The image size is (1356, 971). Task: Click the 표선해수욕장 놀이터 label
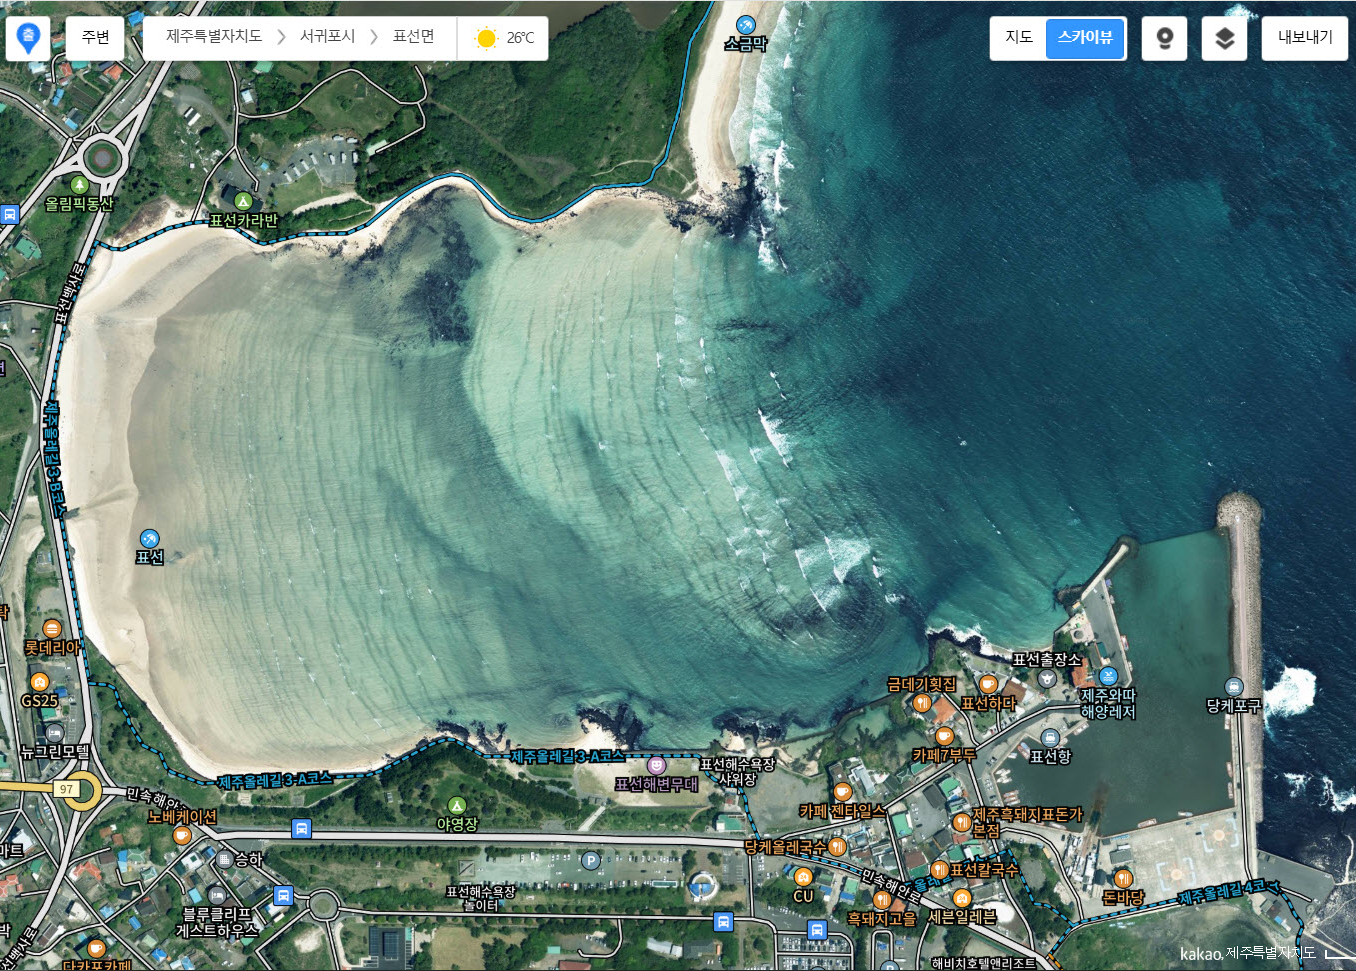coord(481,898)
